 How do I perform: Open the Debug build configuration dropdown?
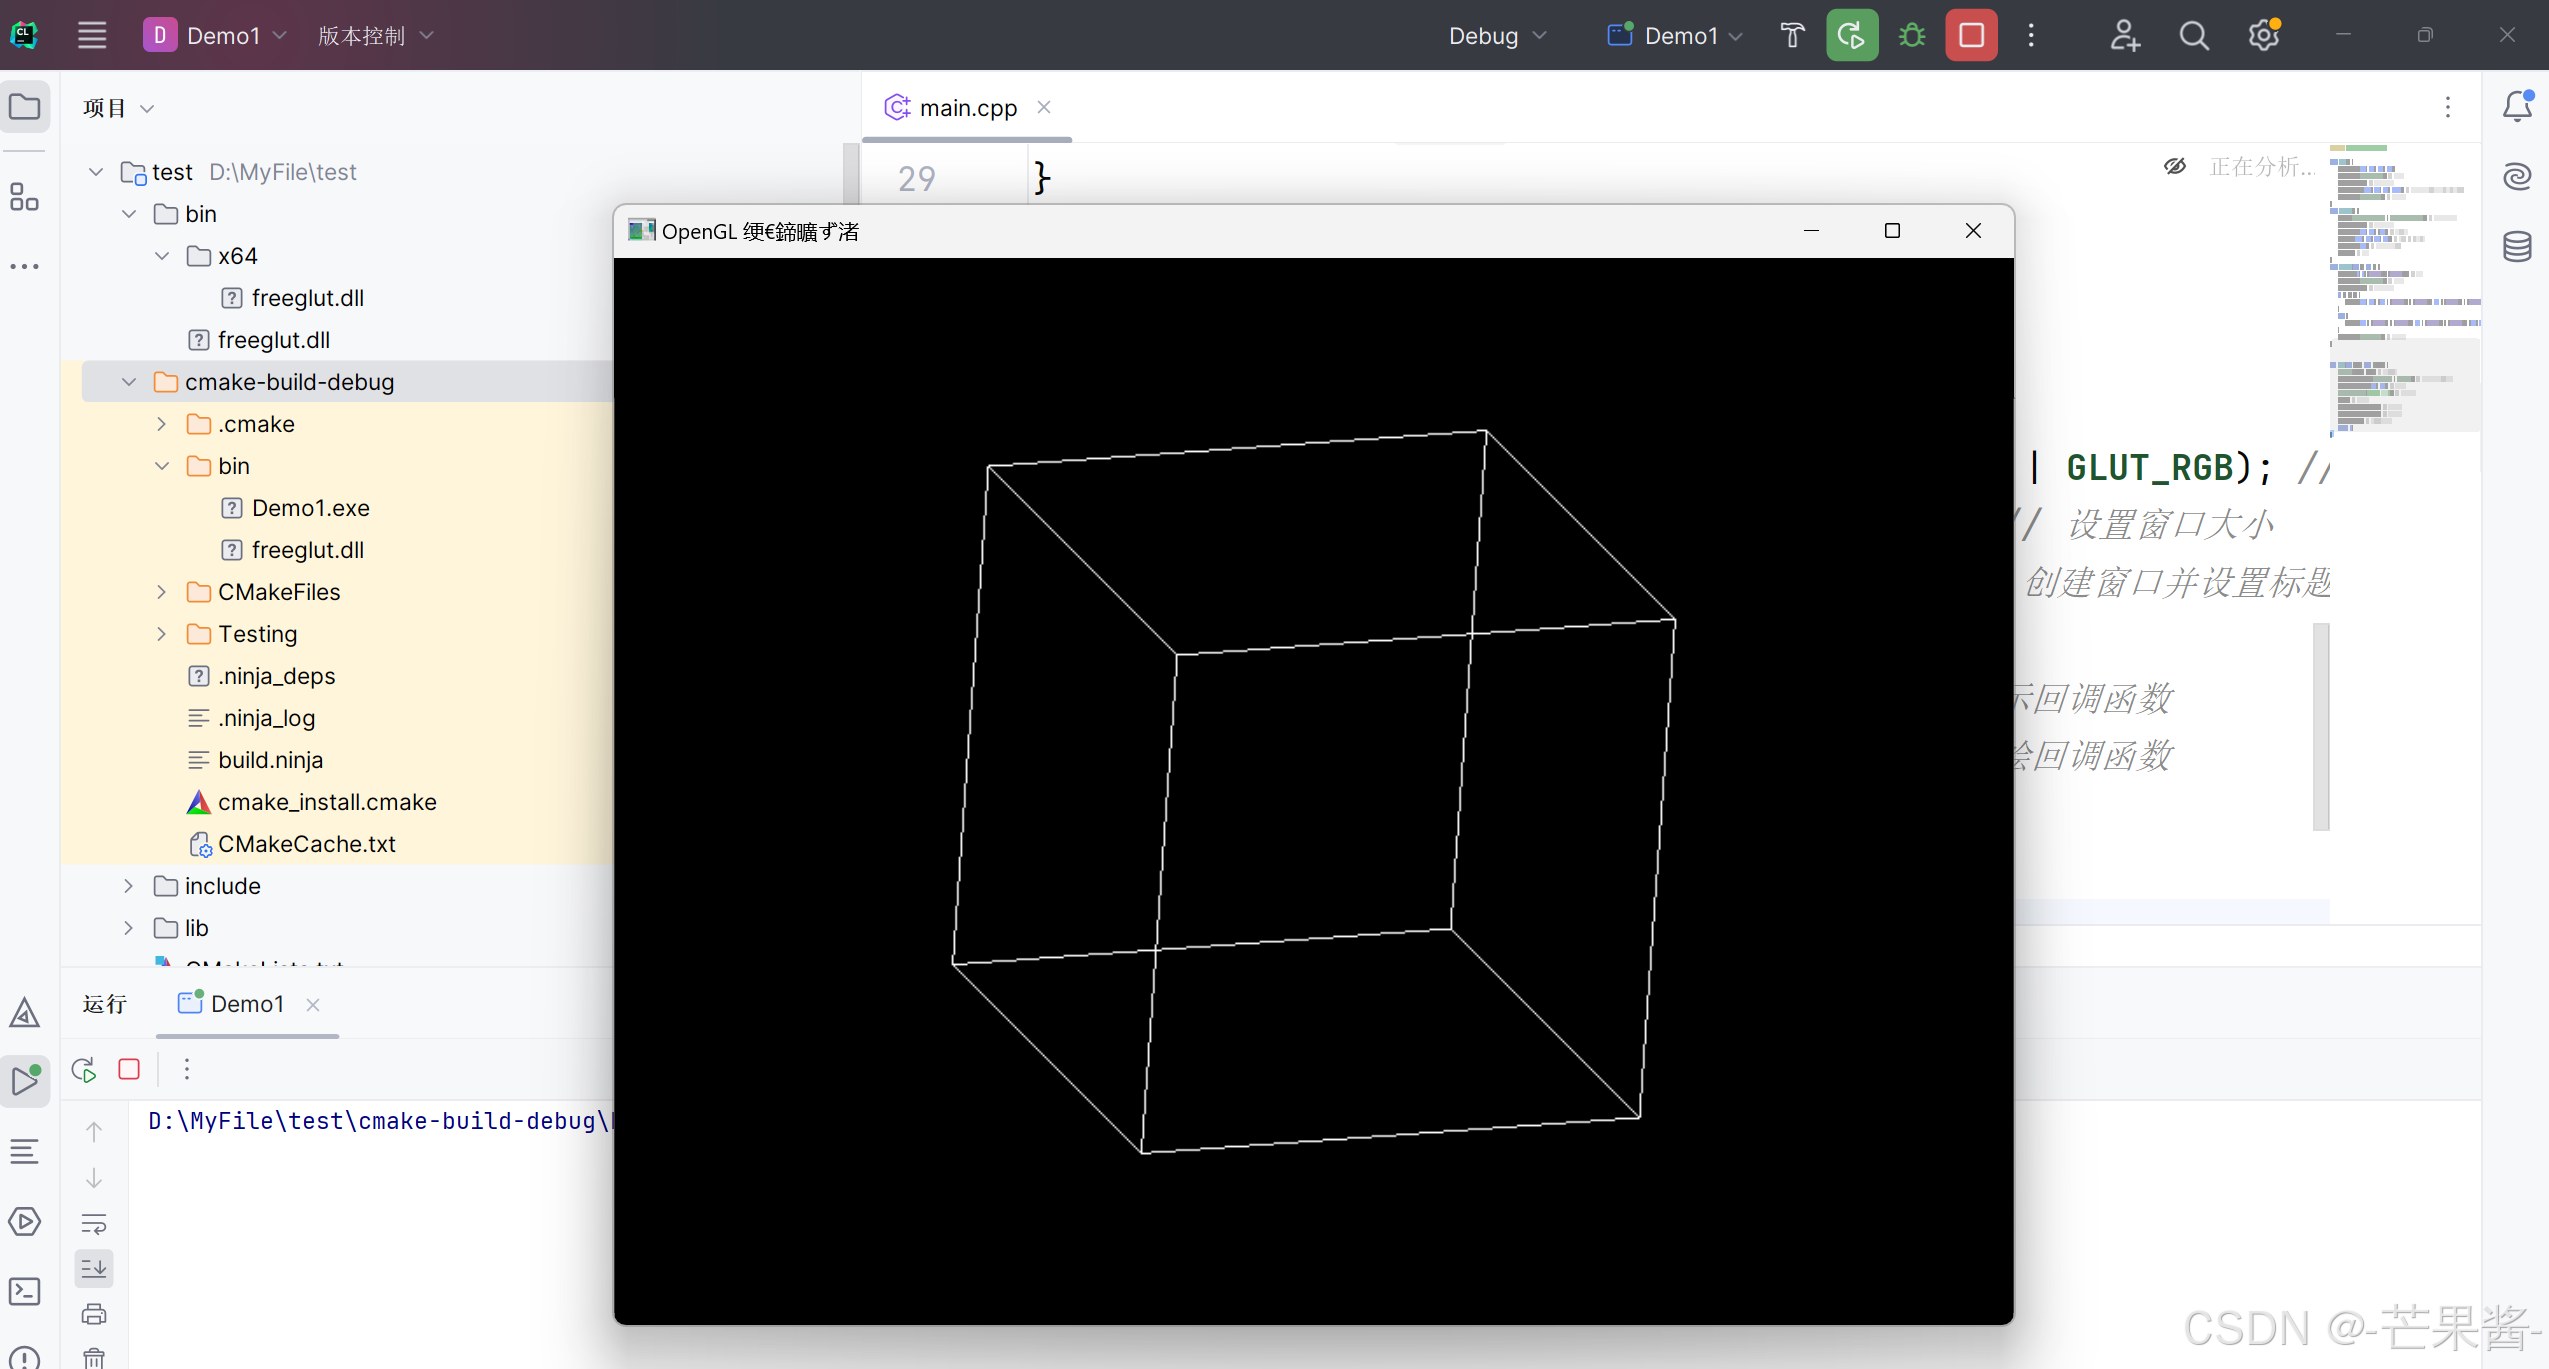coord(1497,36)
